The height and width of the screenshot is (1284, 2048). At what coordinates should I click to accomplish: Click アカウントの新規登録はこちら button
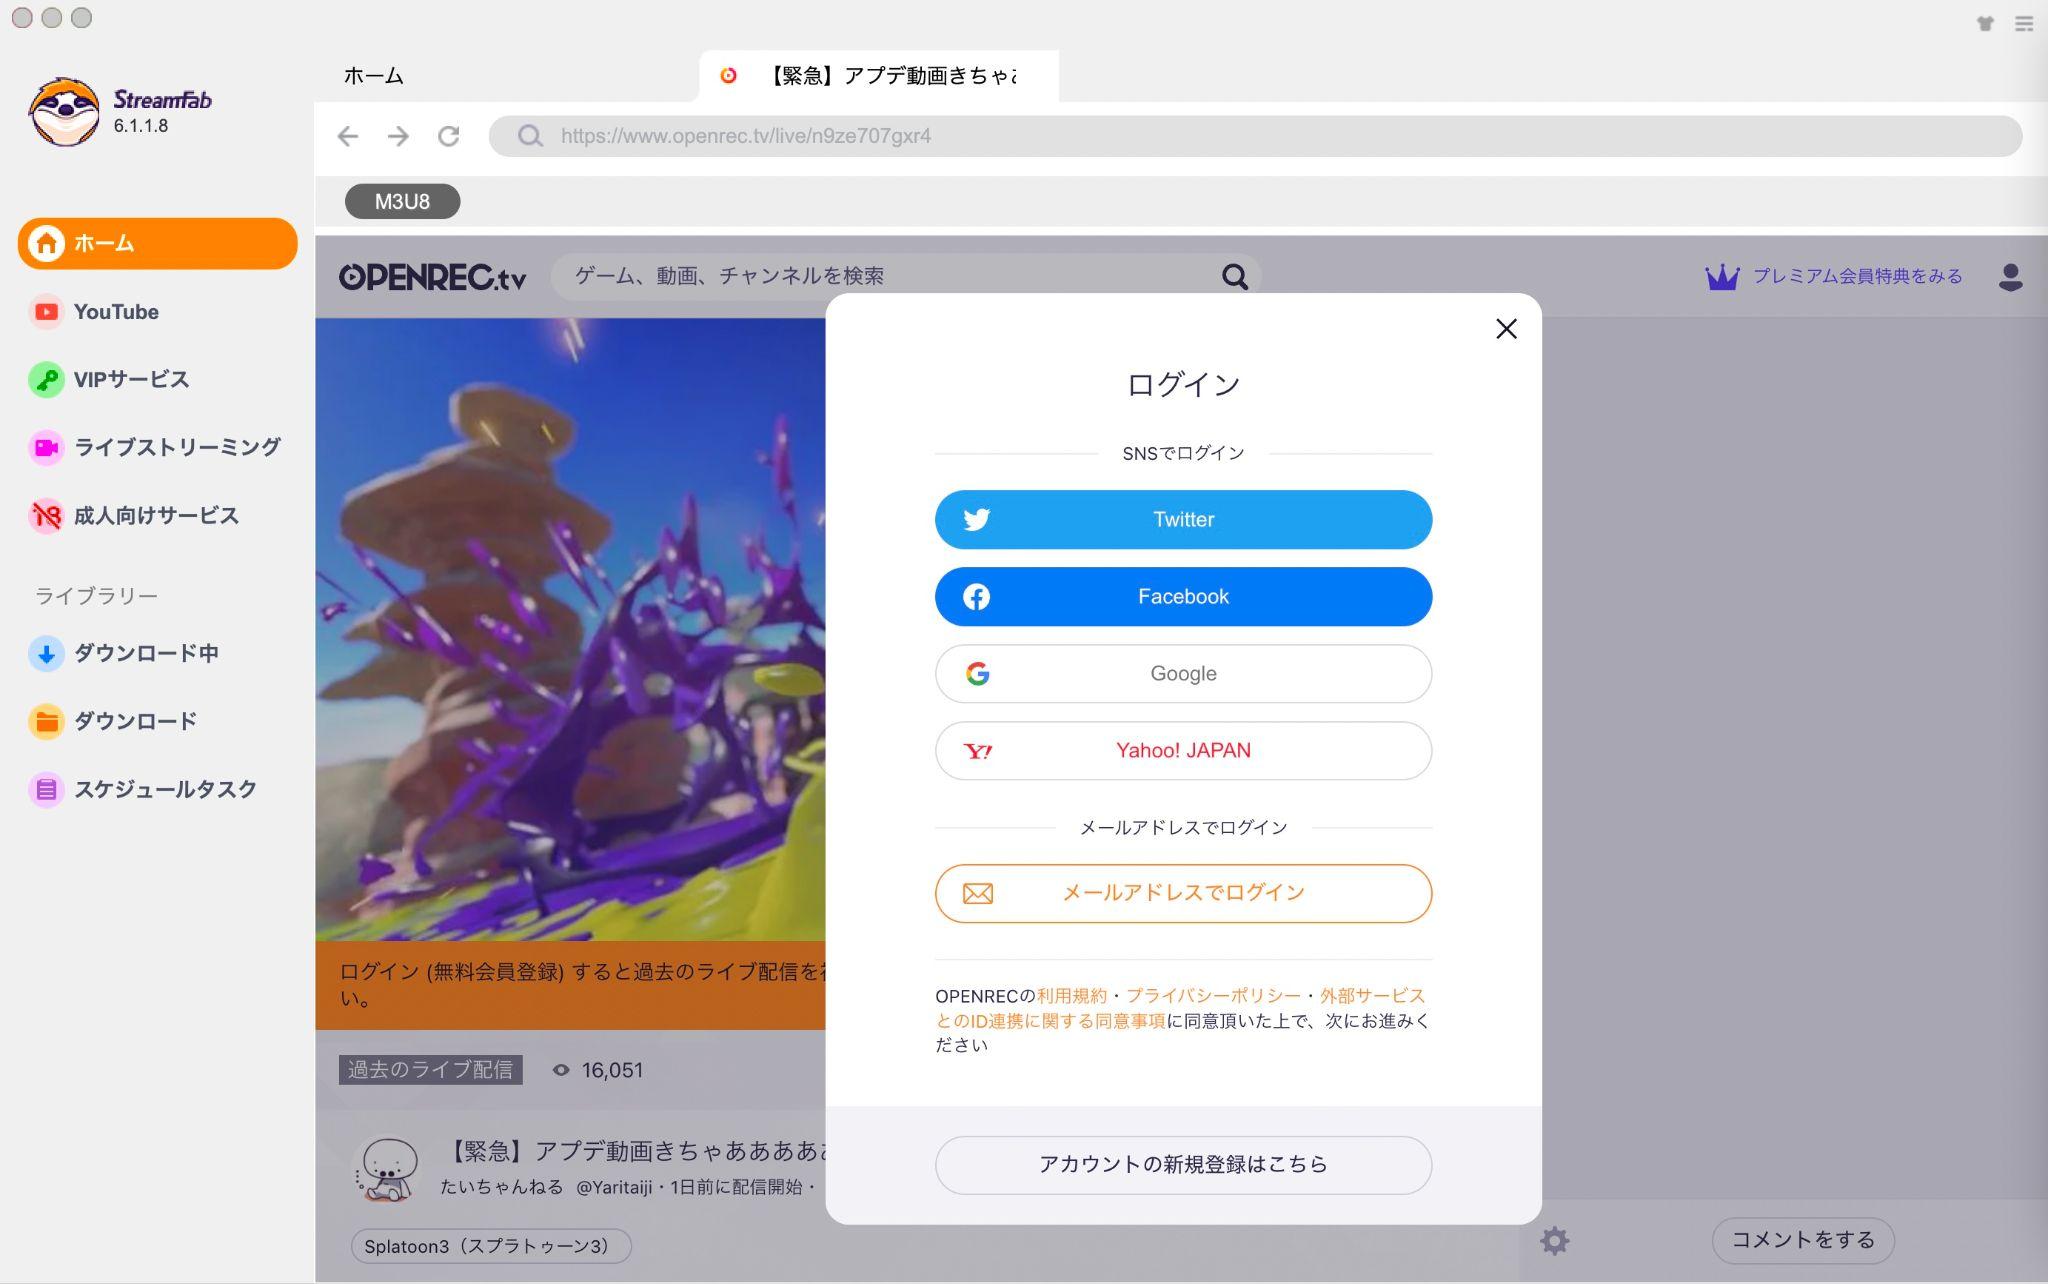point(1183,1165)
